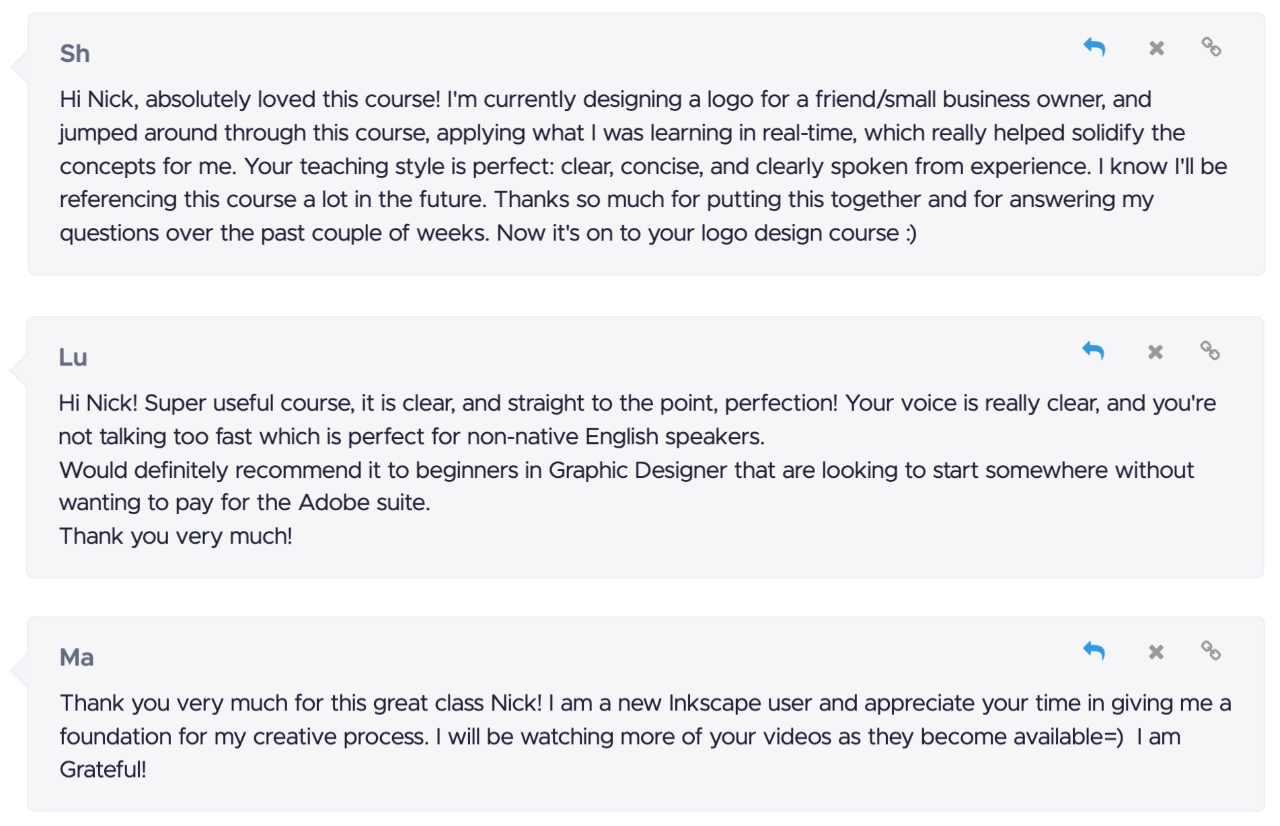The height and width of the screenshot is (826, 1280).
Task: Click the speech pointer notch beside Sh
Action: pyautogui.click(x=18, y=67)
